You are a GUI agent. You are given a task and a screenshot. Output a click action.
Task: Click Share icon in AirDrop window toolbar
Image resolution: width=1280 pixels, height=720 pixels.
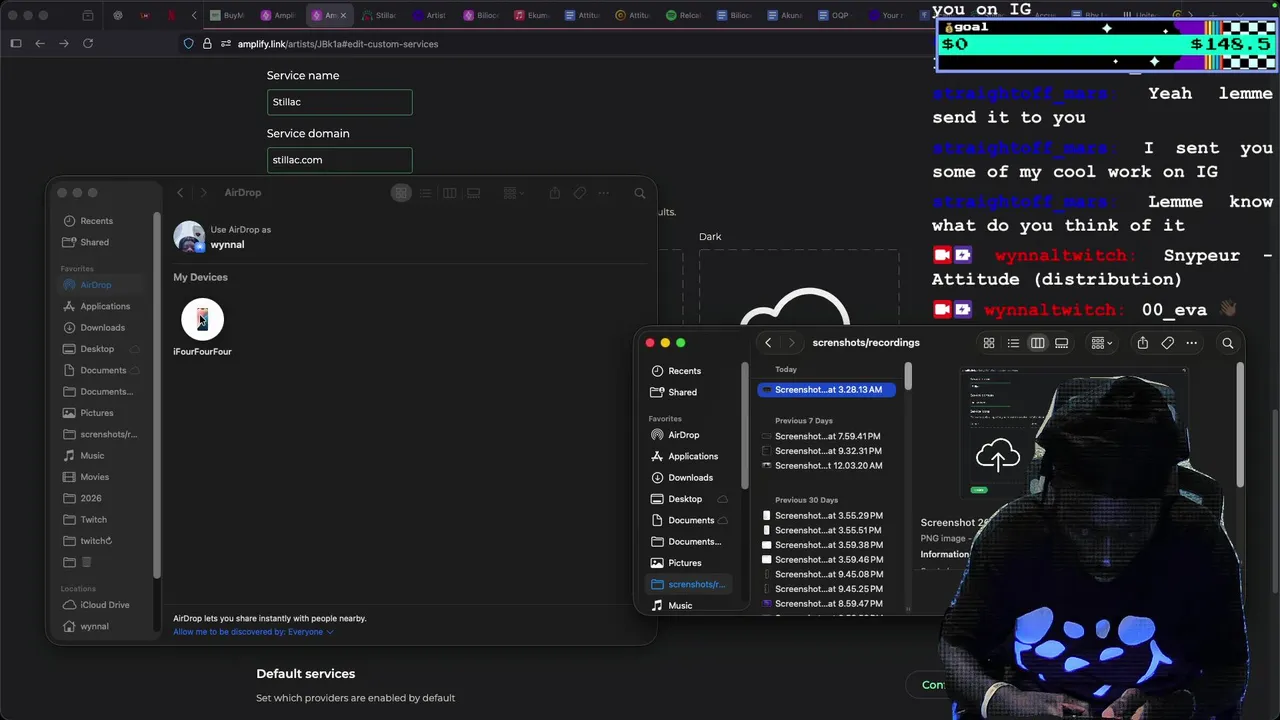[555, 193]
